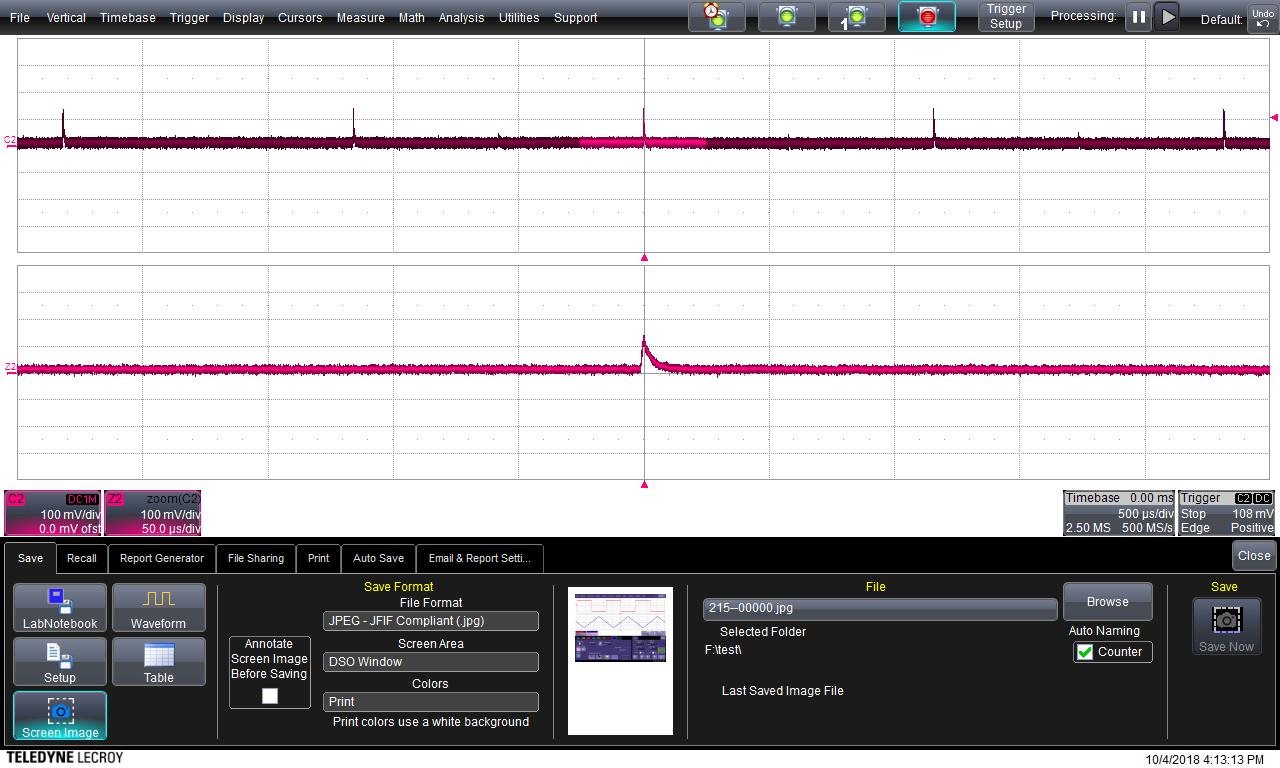
Task: Open the Measure menu
Action: [360, 18]
